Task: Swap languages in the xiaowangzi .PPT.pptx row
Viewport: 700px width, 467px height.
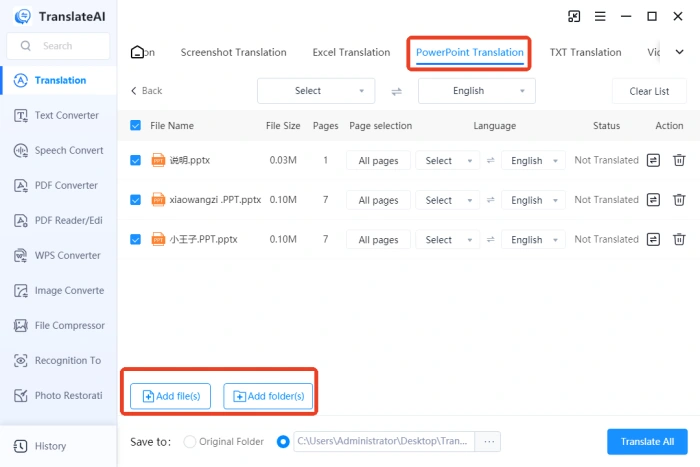Action: pos(490,200)
